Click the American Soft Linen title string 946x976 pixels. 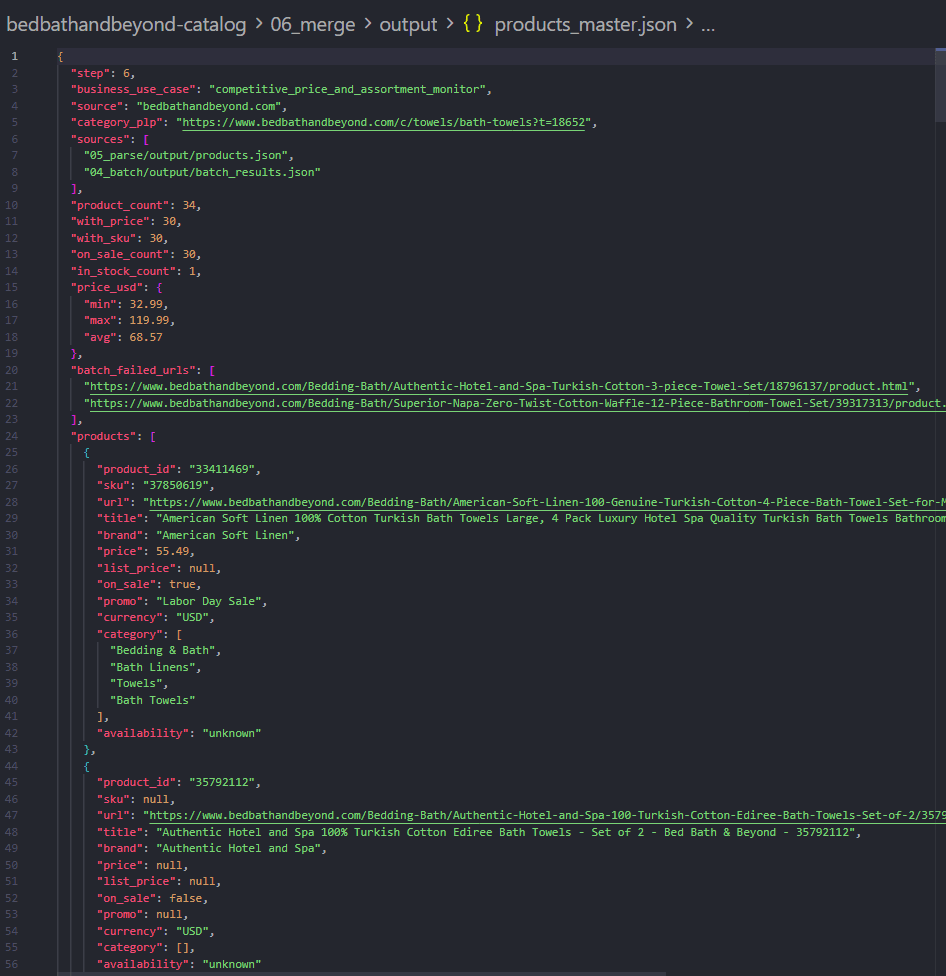(x=551, y=518)
